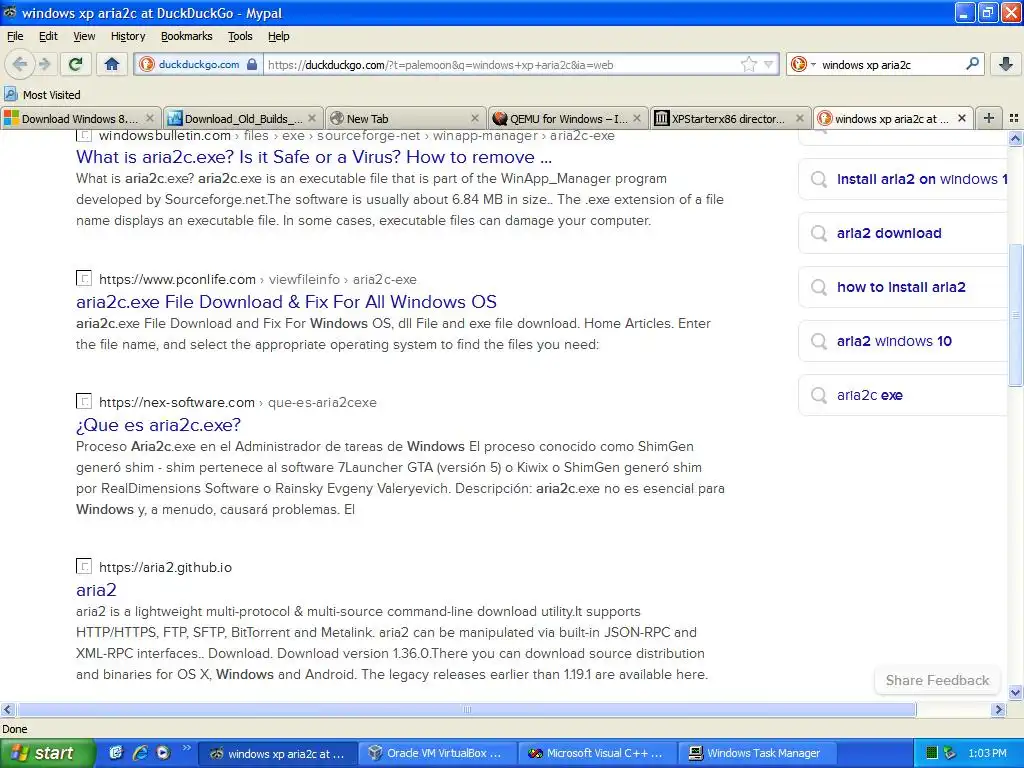Open the Windows Start menu
The width and height of the screenshot is (1024, 768).
(47, 753)
